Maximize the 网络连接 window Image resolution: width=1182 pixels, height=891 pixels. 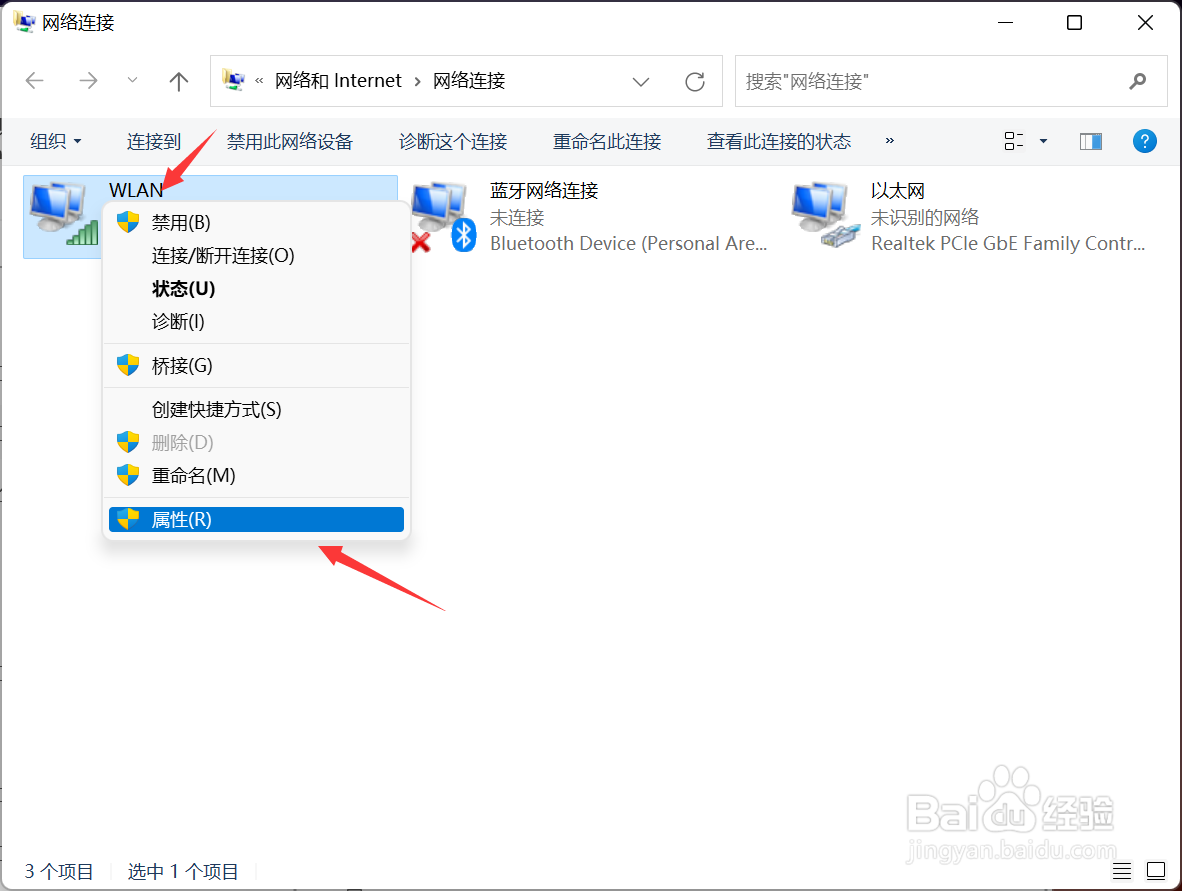[x=1074, y=23]
